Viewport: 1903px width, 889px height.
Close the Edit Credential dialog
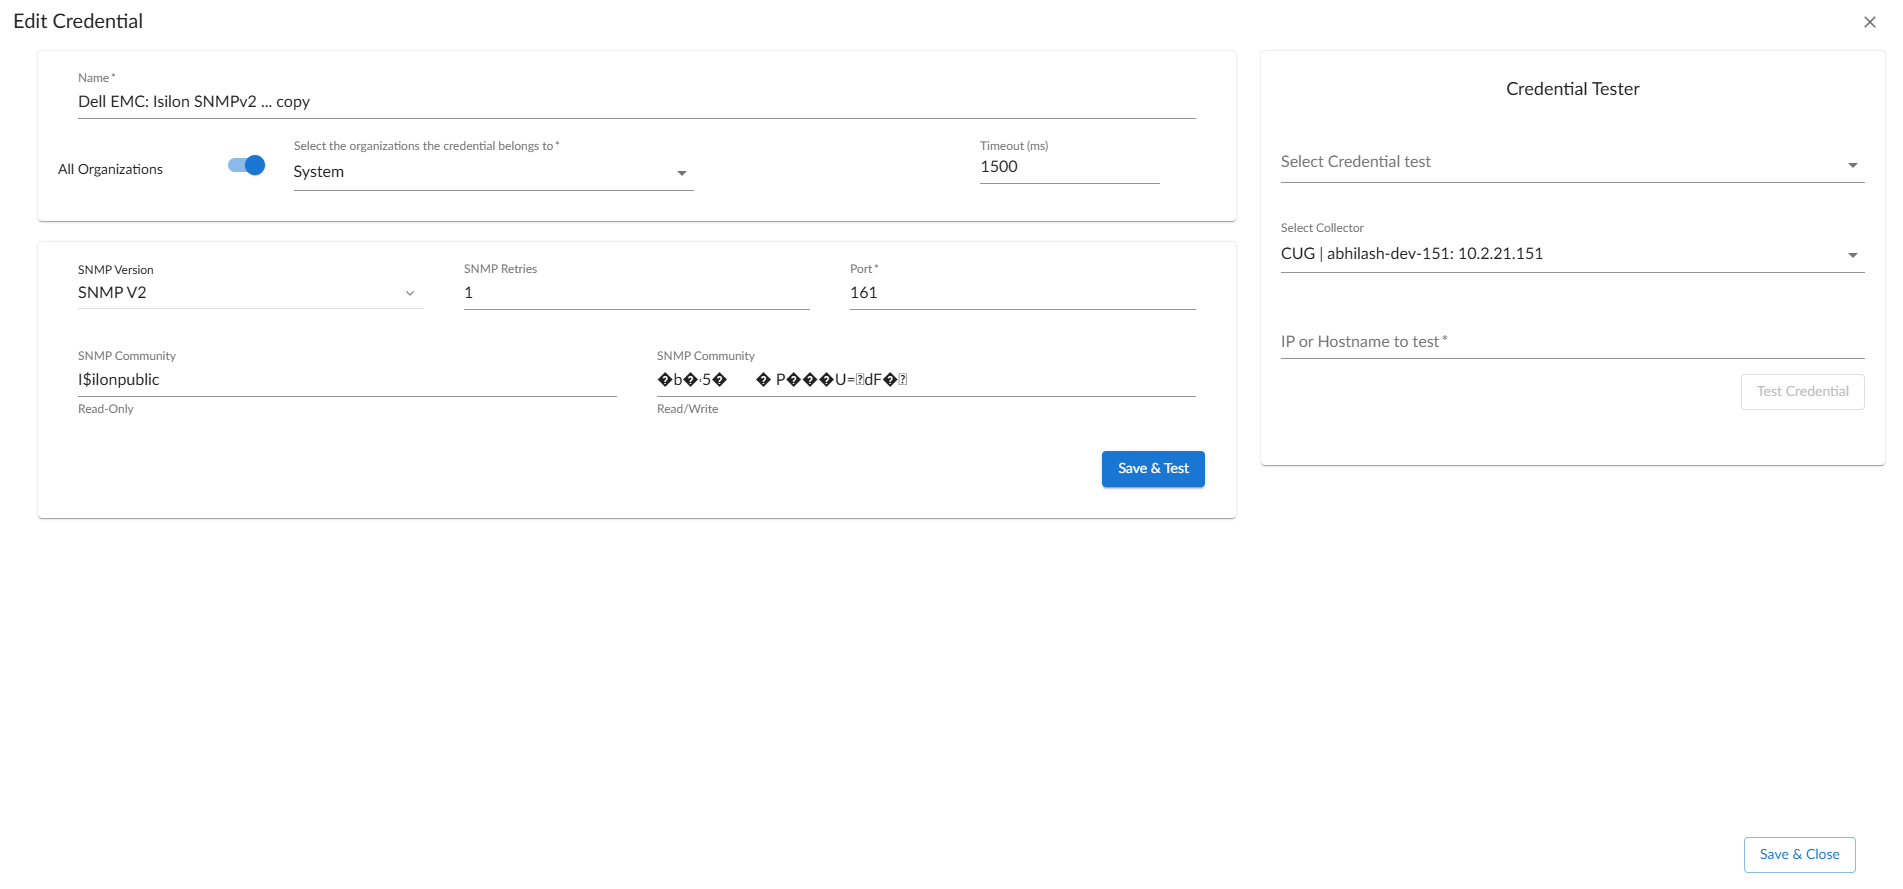1869,22
